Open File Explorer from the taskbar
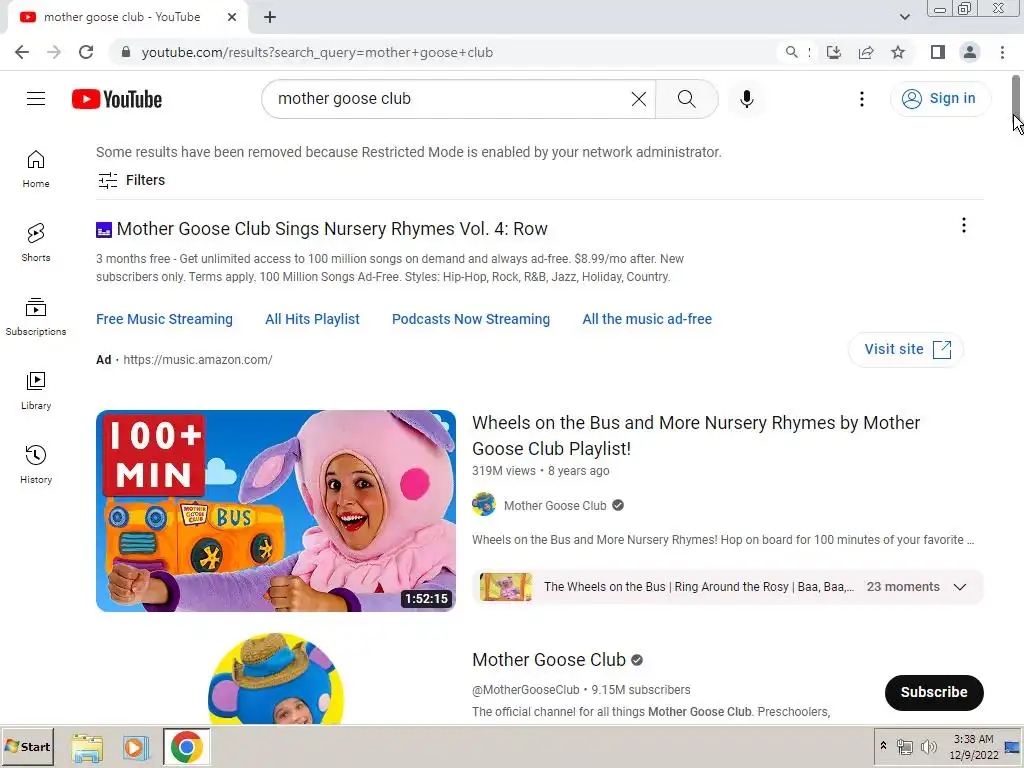The height and width of the screenshot is (768, 1024). coord(87,747)
